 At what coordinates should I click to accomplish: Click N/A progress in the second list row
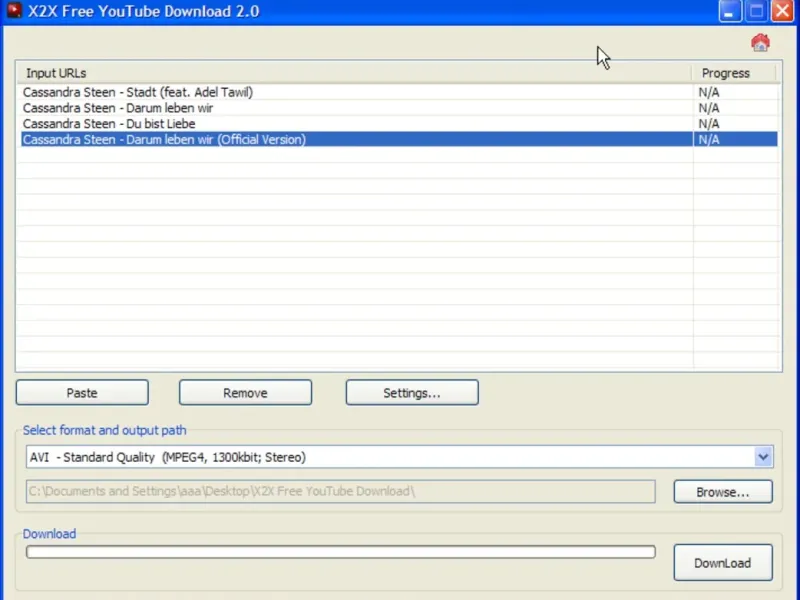point(709,108)
